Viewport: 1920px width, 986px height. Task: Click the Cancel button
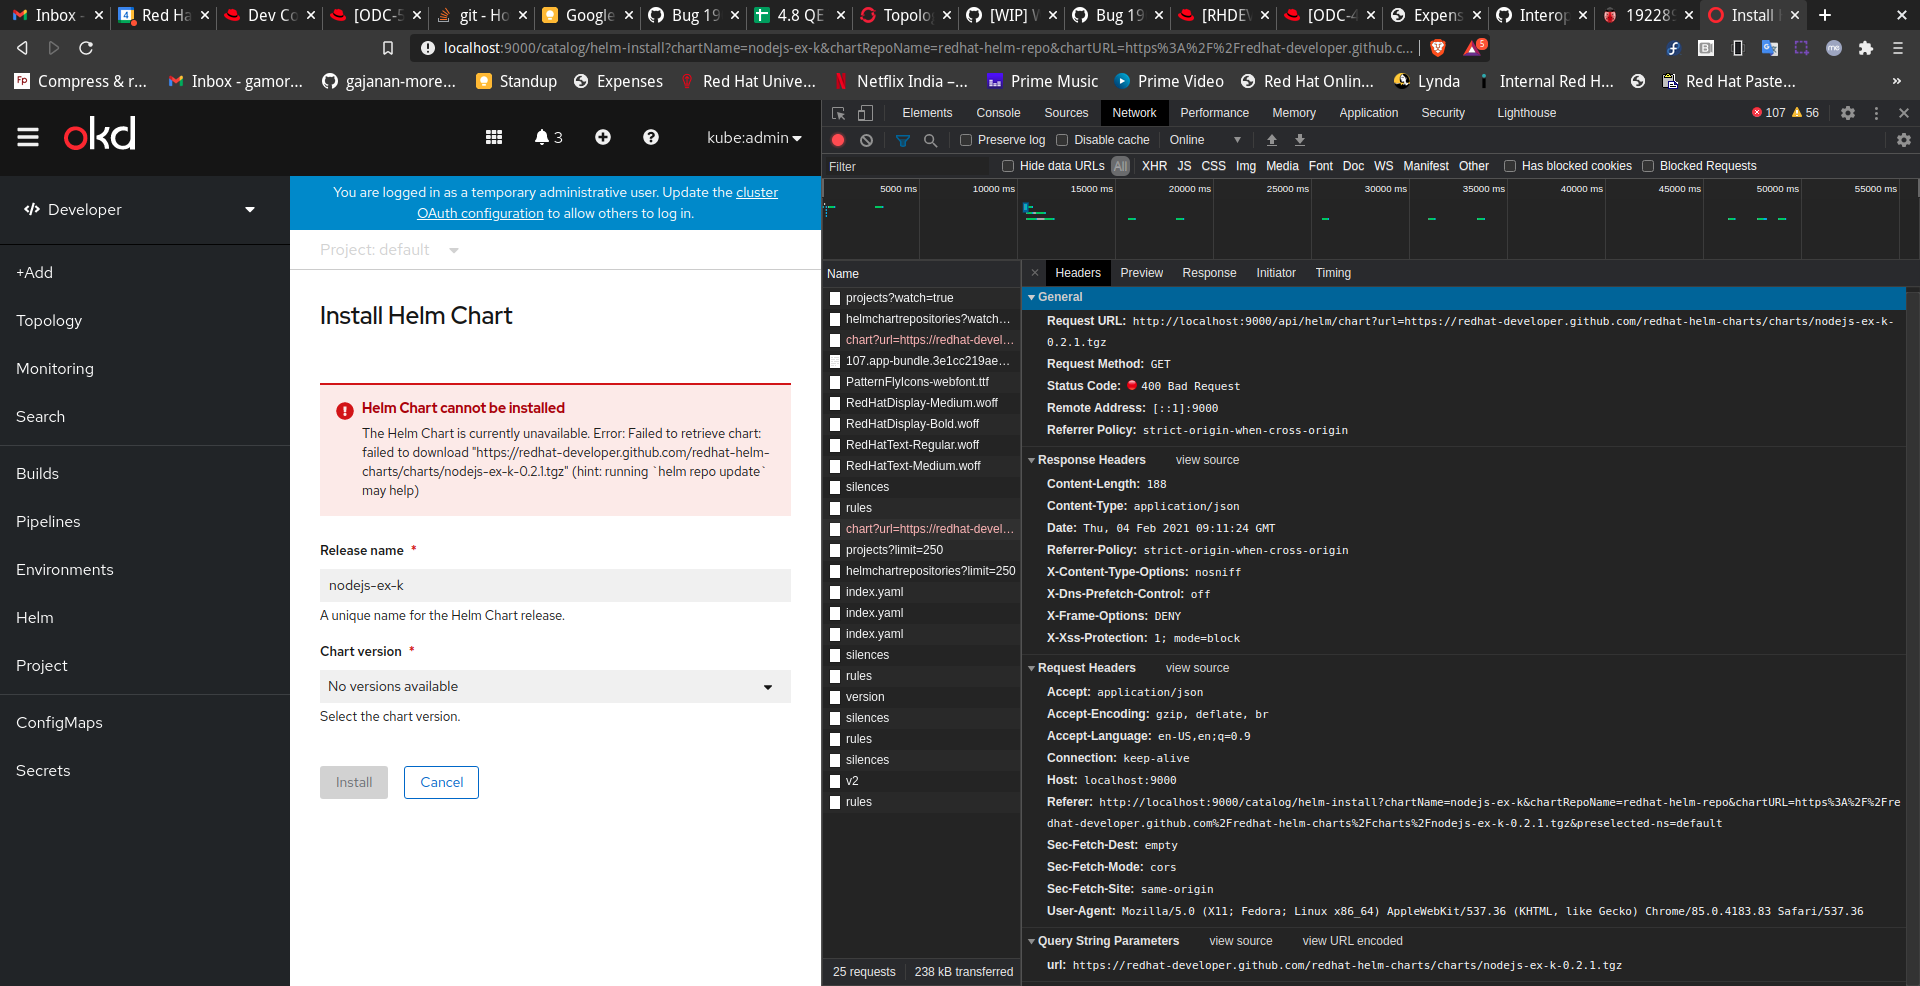(x=441, y=783)
